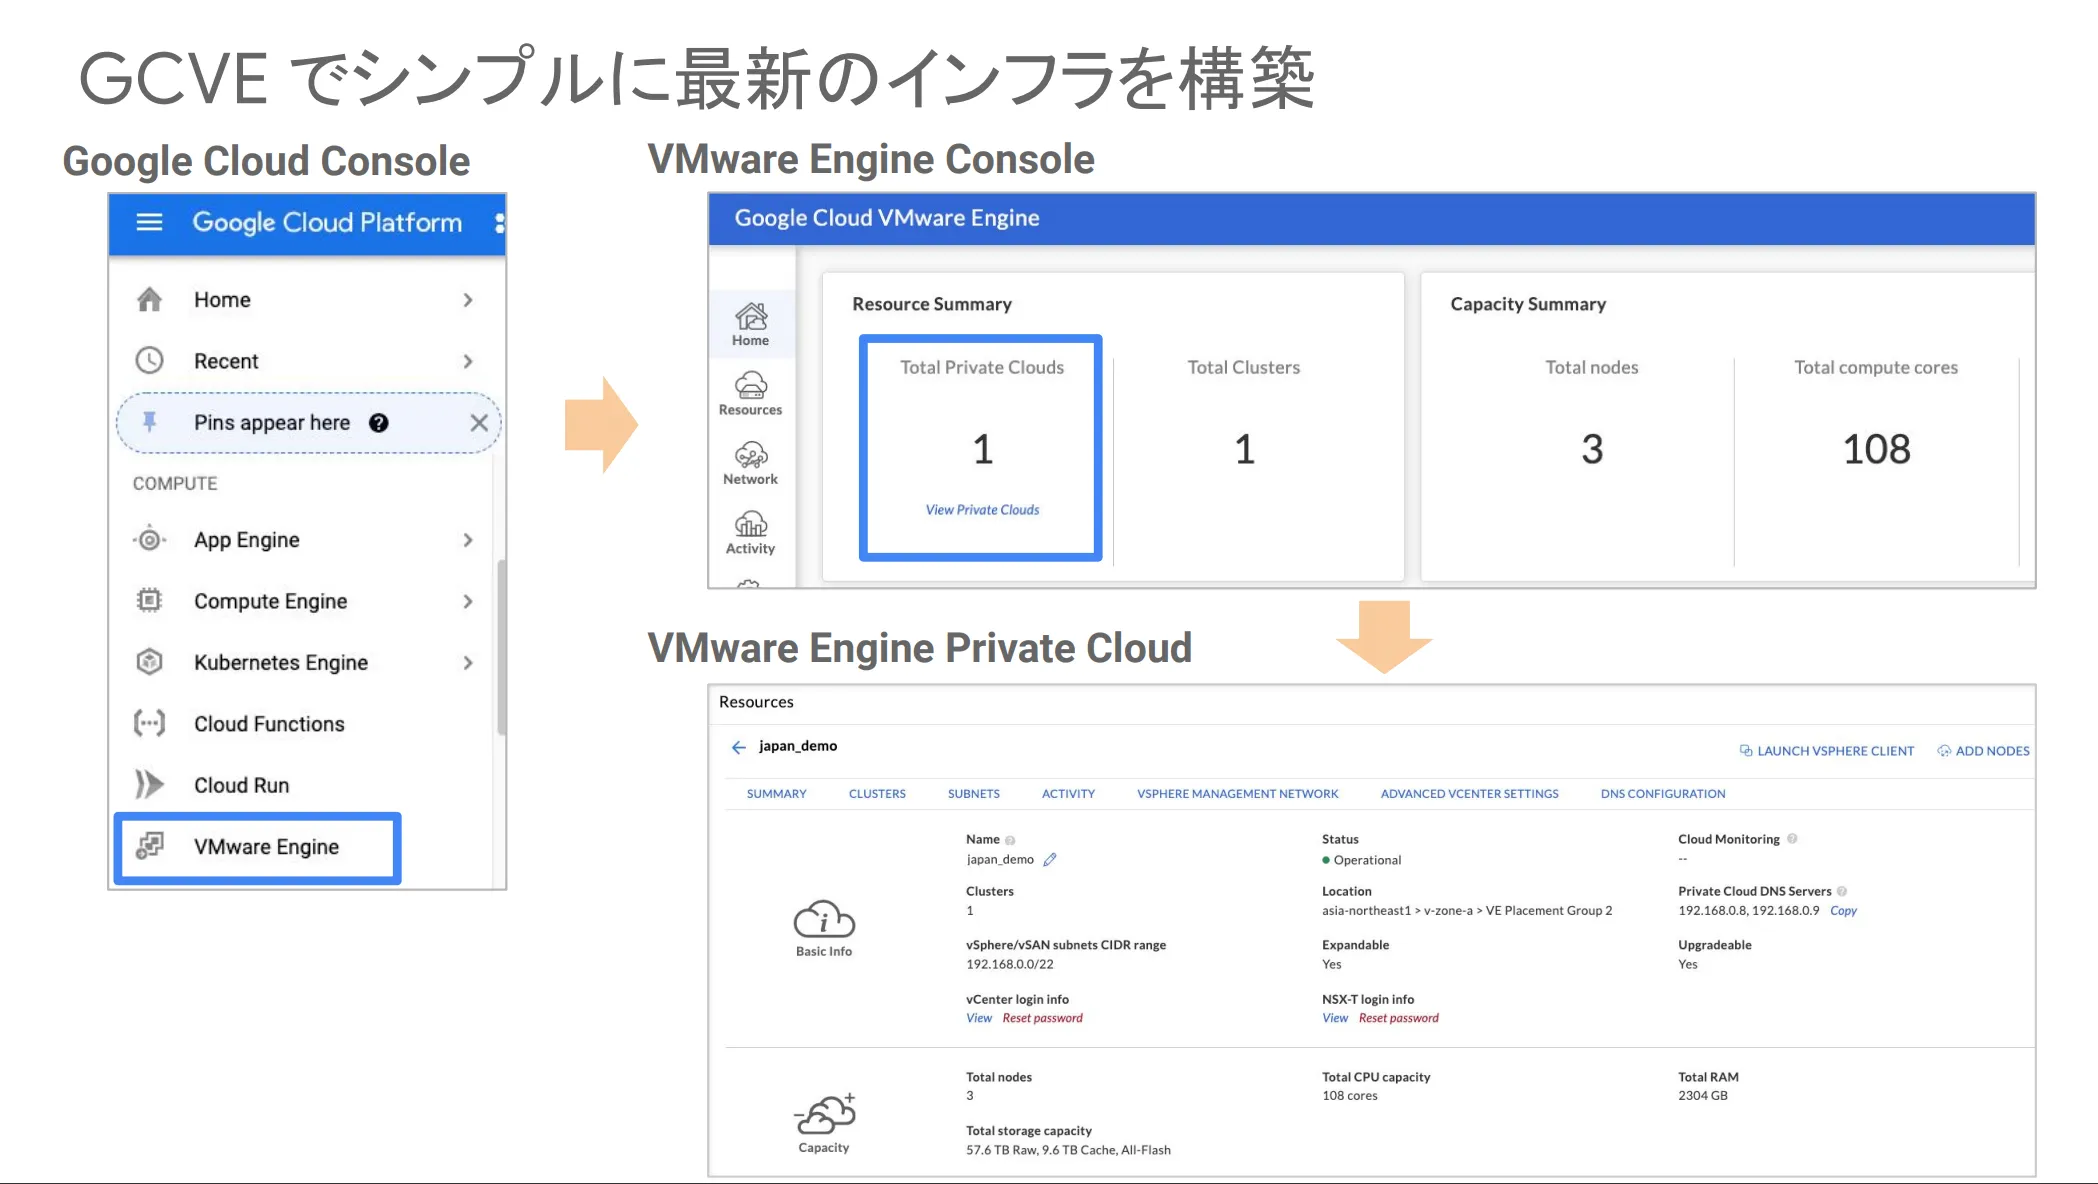Open the DNS Configuration tab
This screenshot has height=1184, width=2098.
click(1663, 794)
